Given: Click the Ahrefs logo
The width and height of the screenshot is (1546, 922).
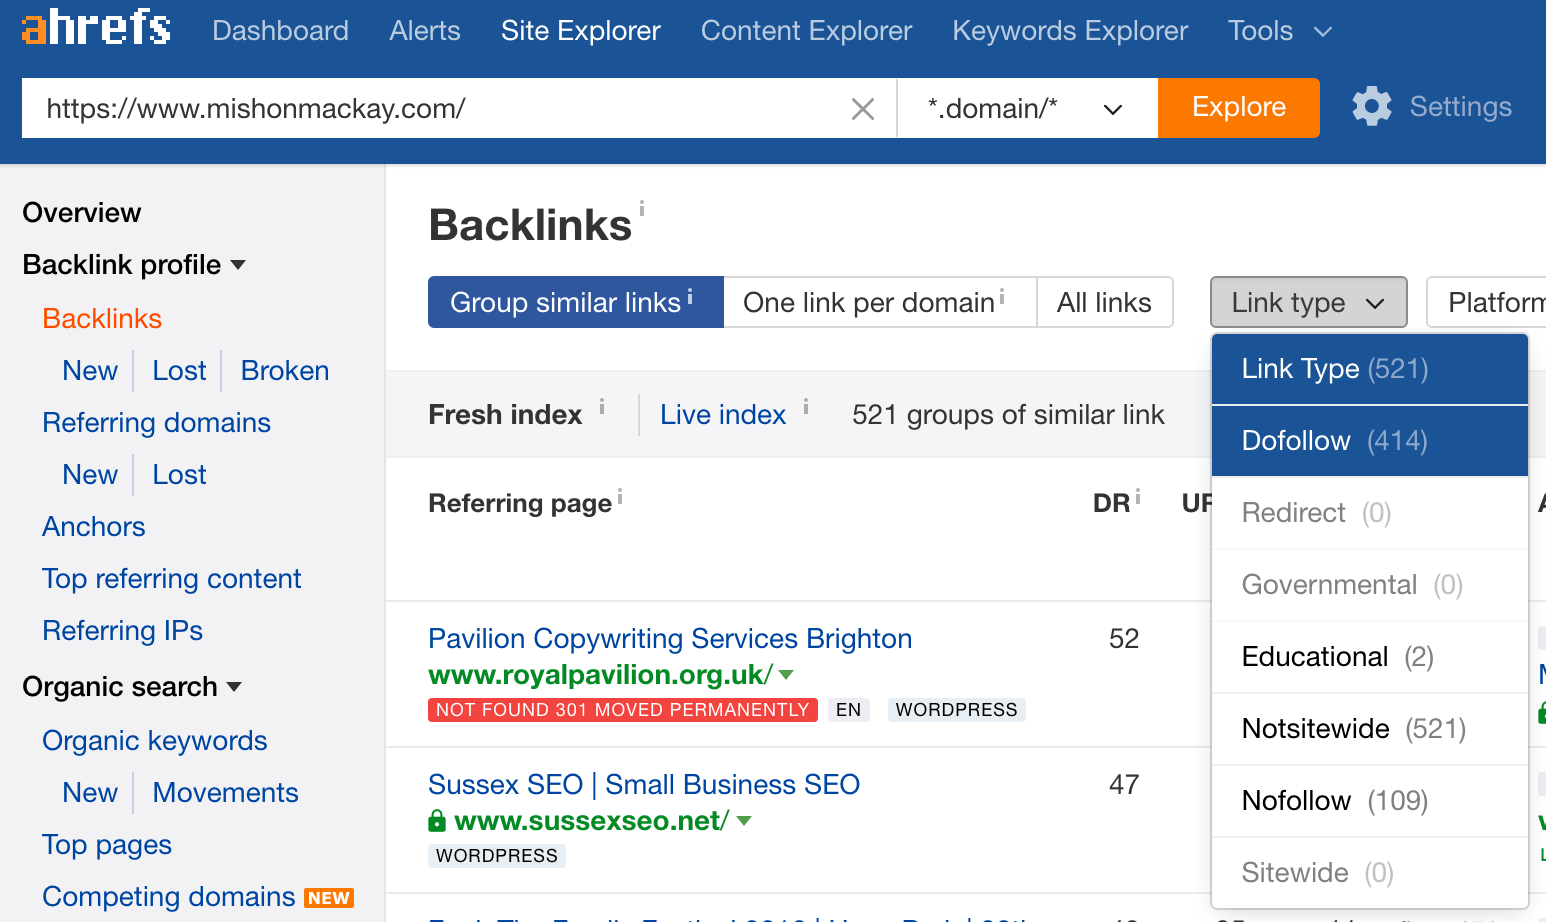Looking at the screenshot, I should [96, 28].
